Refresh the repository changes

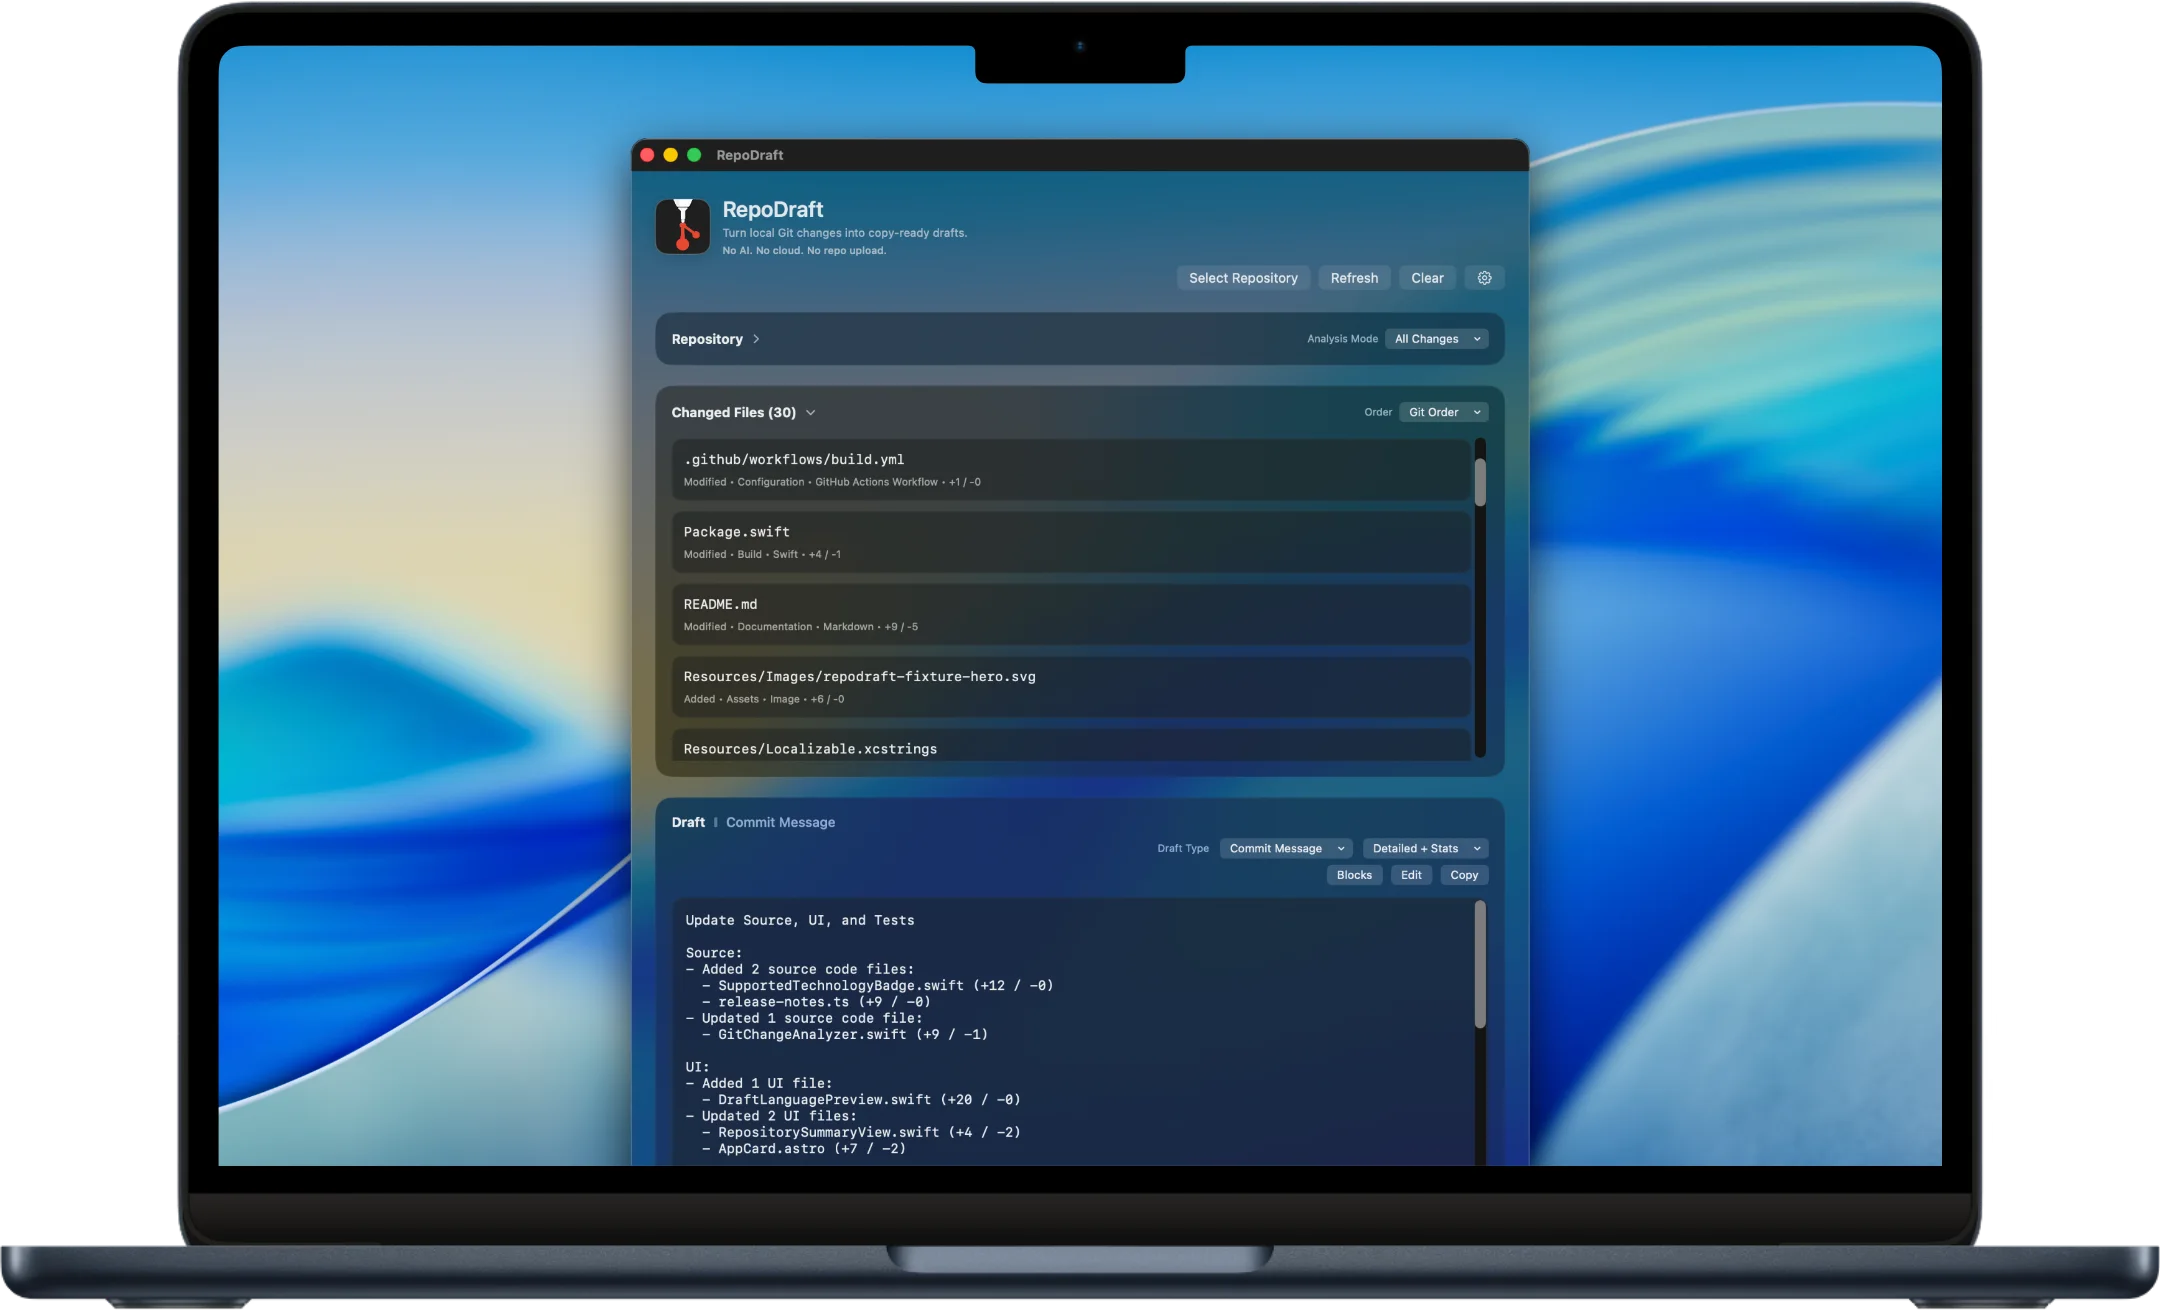coord(1354,278)
